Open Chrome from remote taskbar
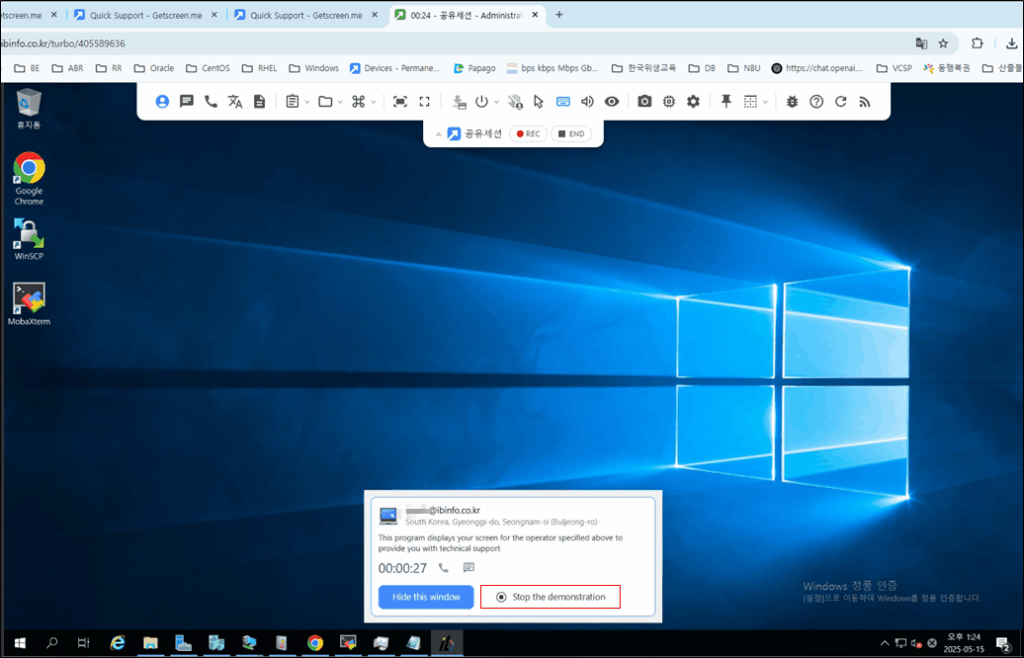Viewport: 1024px width, 658px height. coord(315,643)
